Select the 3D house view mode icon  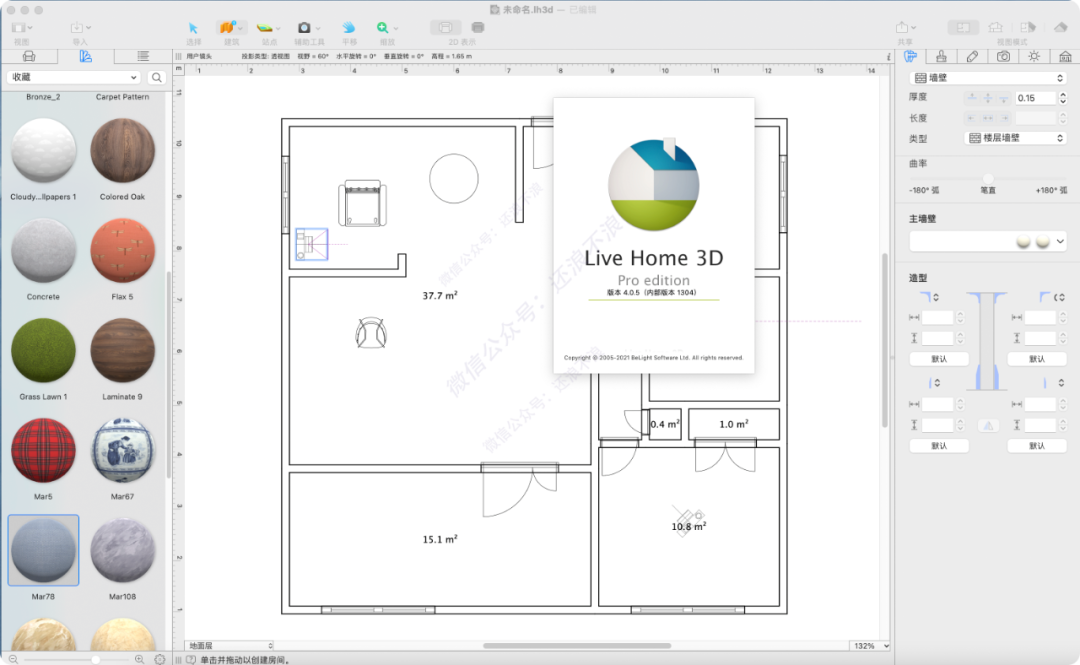tap(995, 28)
